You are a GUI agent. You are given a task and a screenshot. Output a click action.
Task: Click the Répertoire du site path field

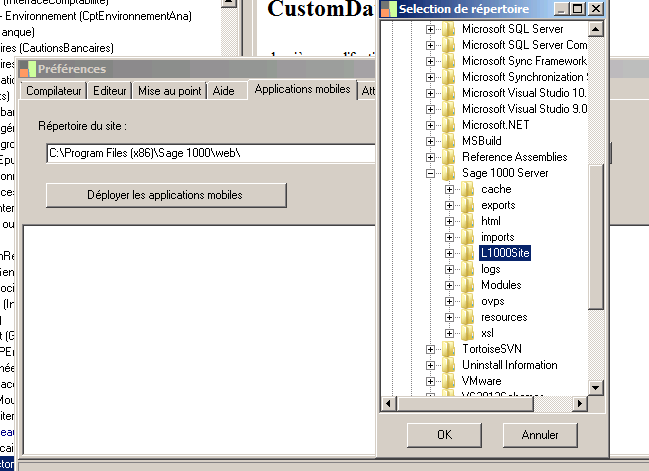[x=211, y=154]
